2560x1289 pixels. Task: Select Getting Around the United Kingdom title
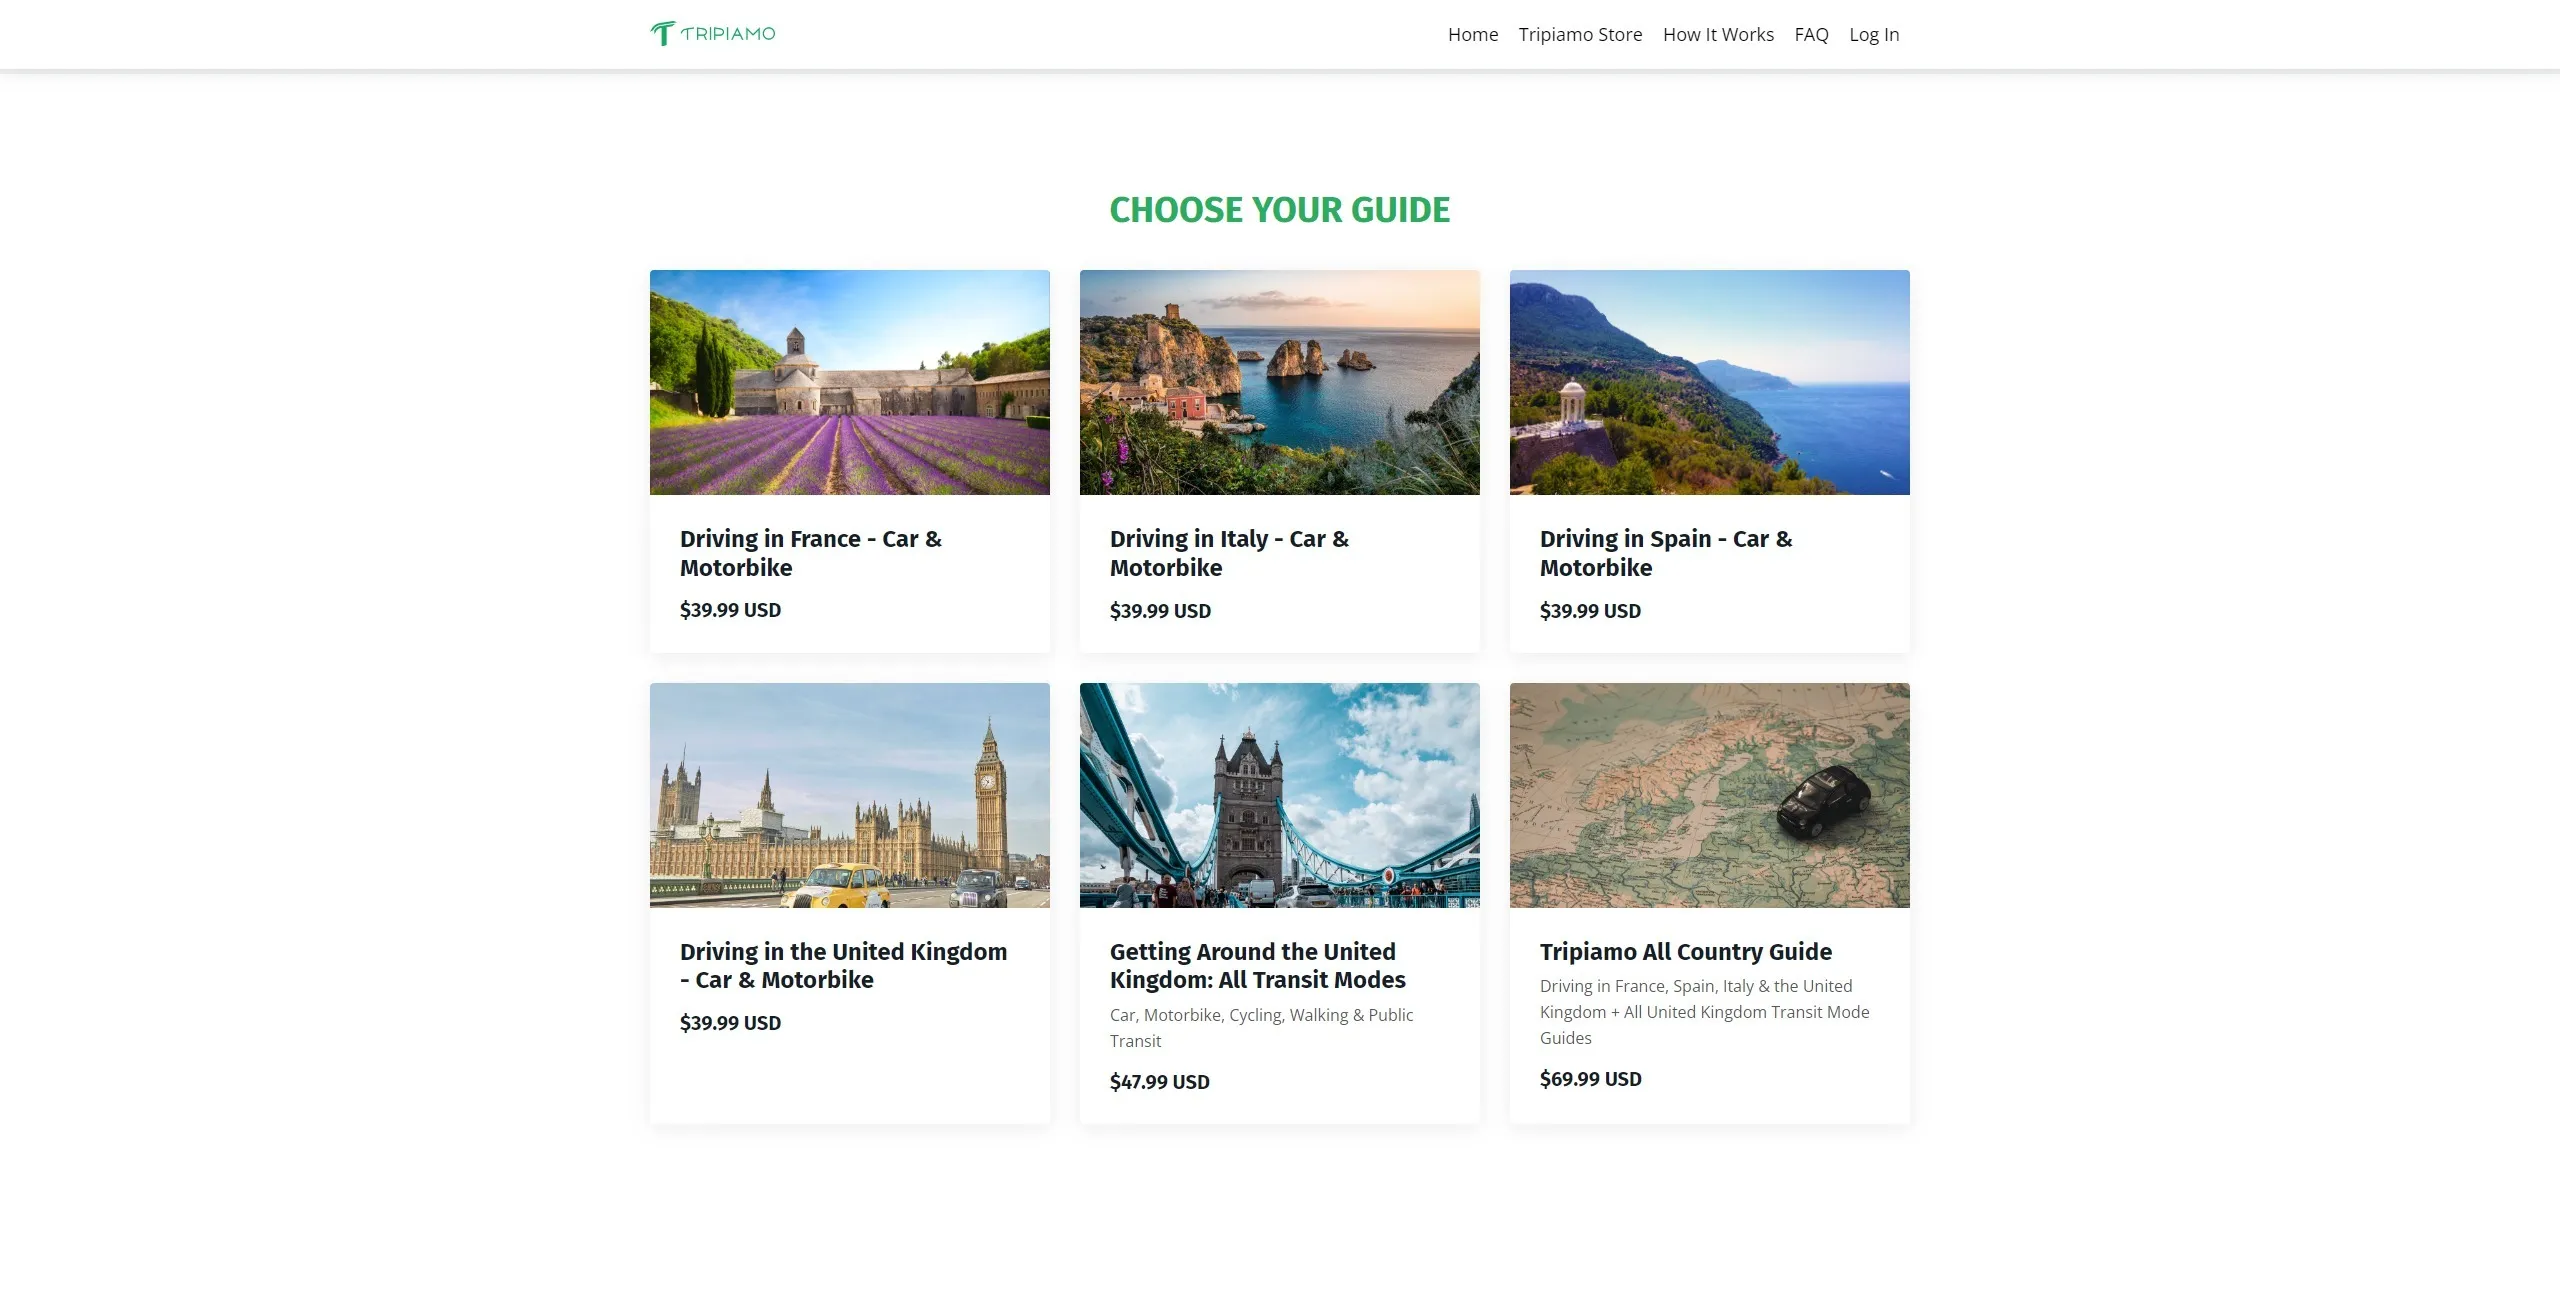point(1258,966)
